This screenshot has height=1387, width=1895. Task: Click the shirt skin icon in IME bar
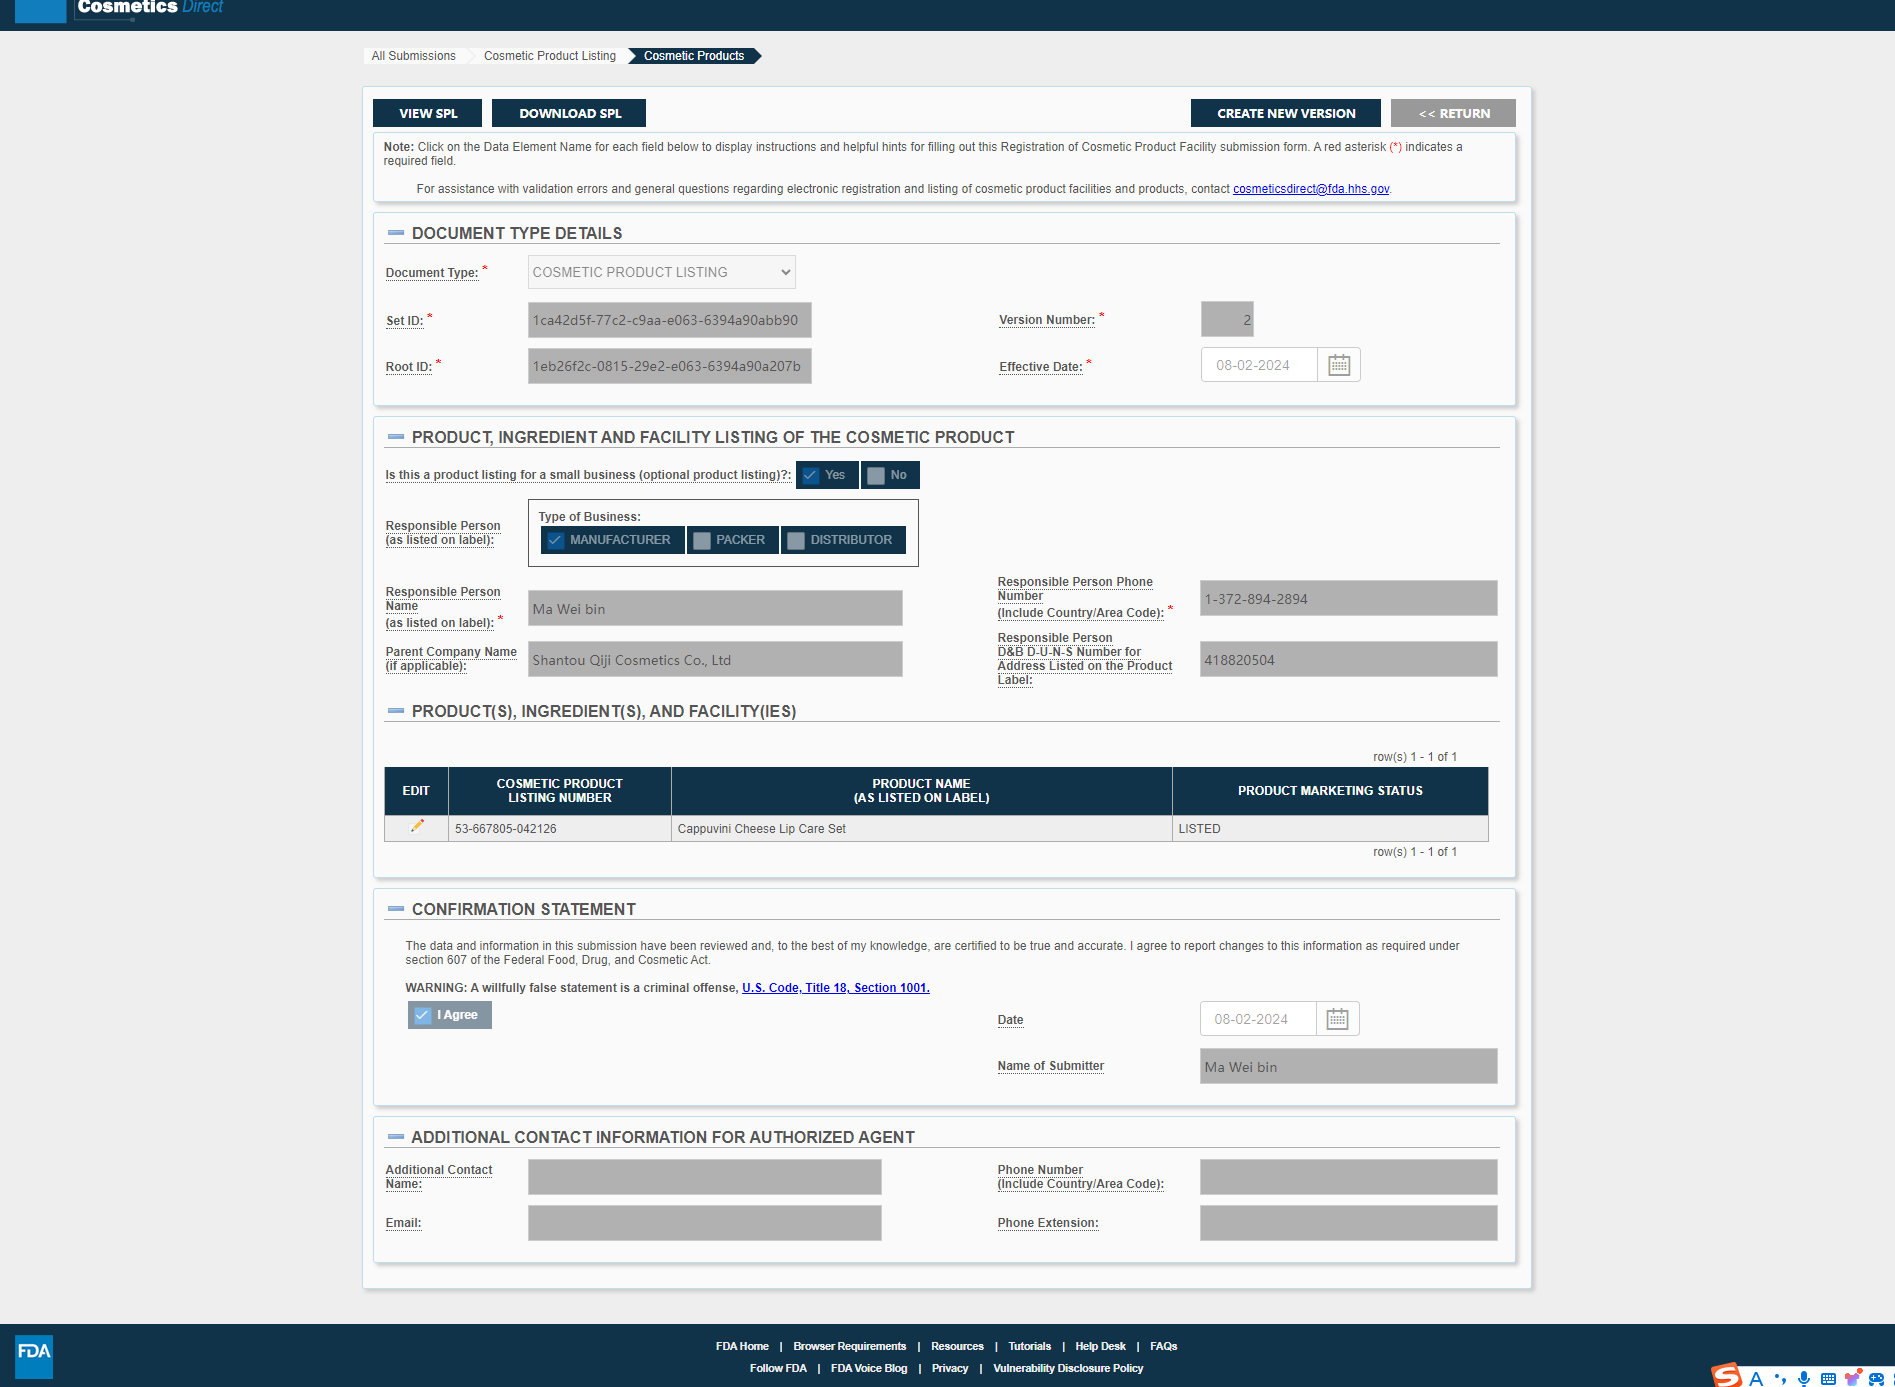(1852, 1379)
